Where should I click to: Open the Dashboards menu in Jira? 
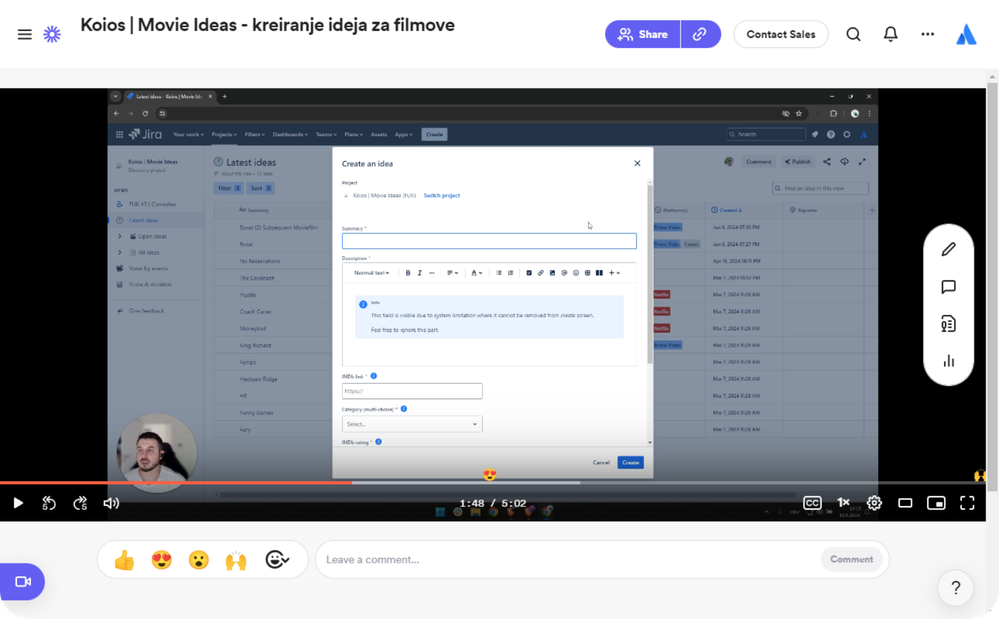pos(290,134)
